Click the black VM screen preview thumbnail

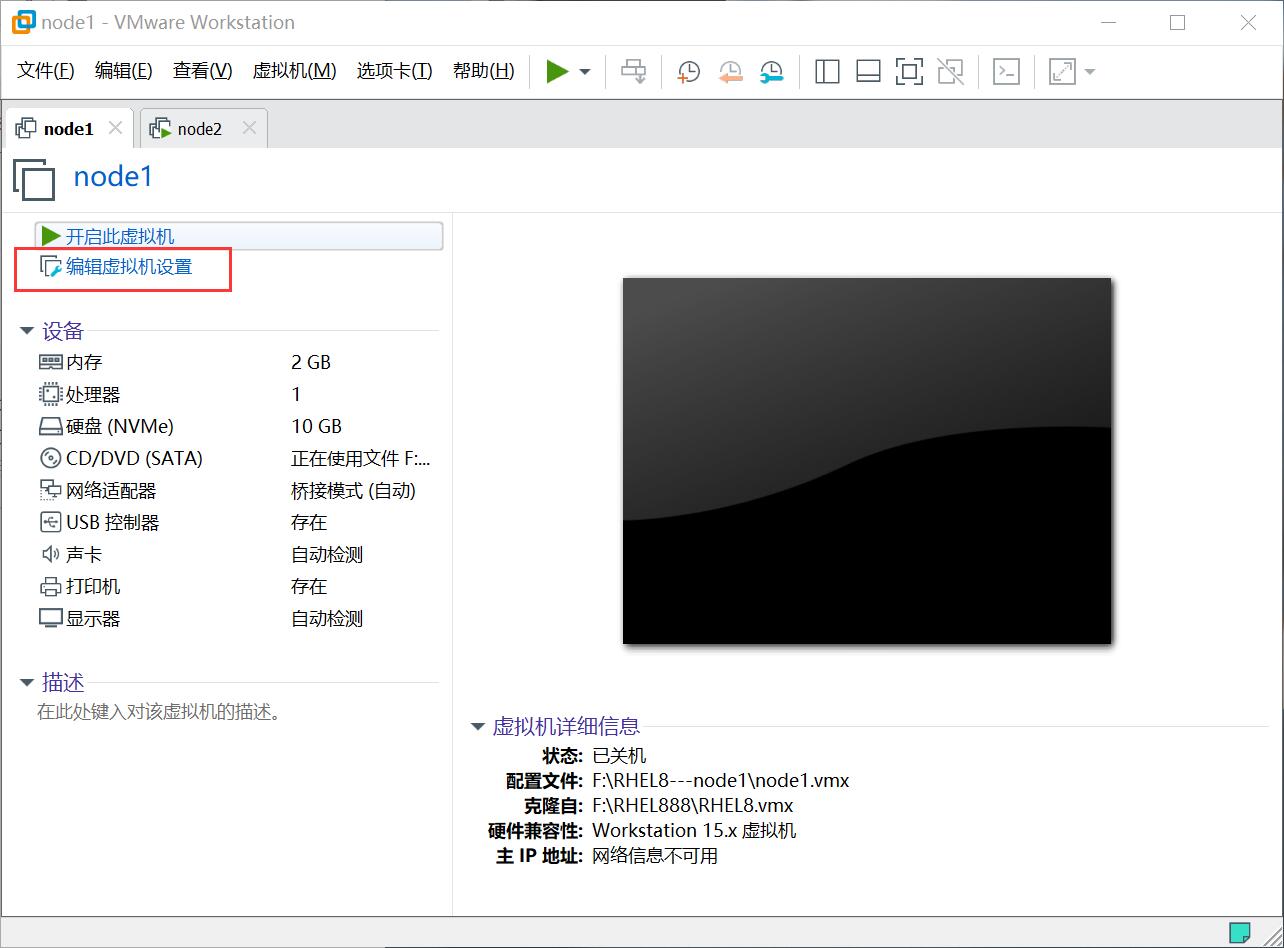[x=867, y=461]
